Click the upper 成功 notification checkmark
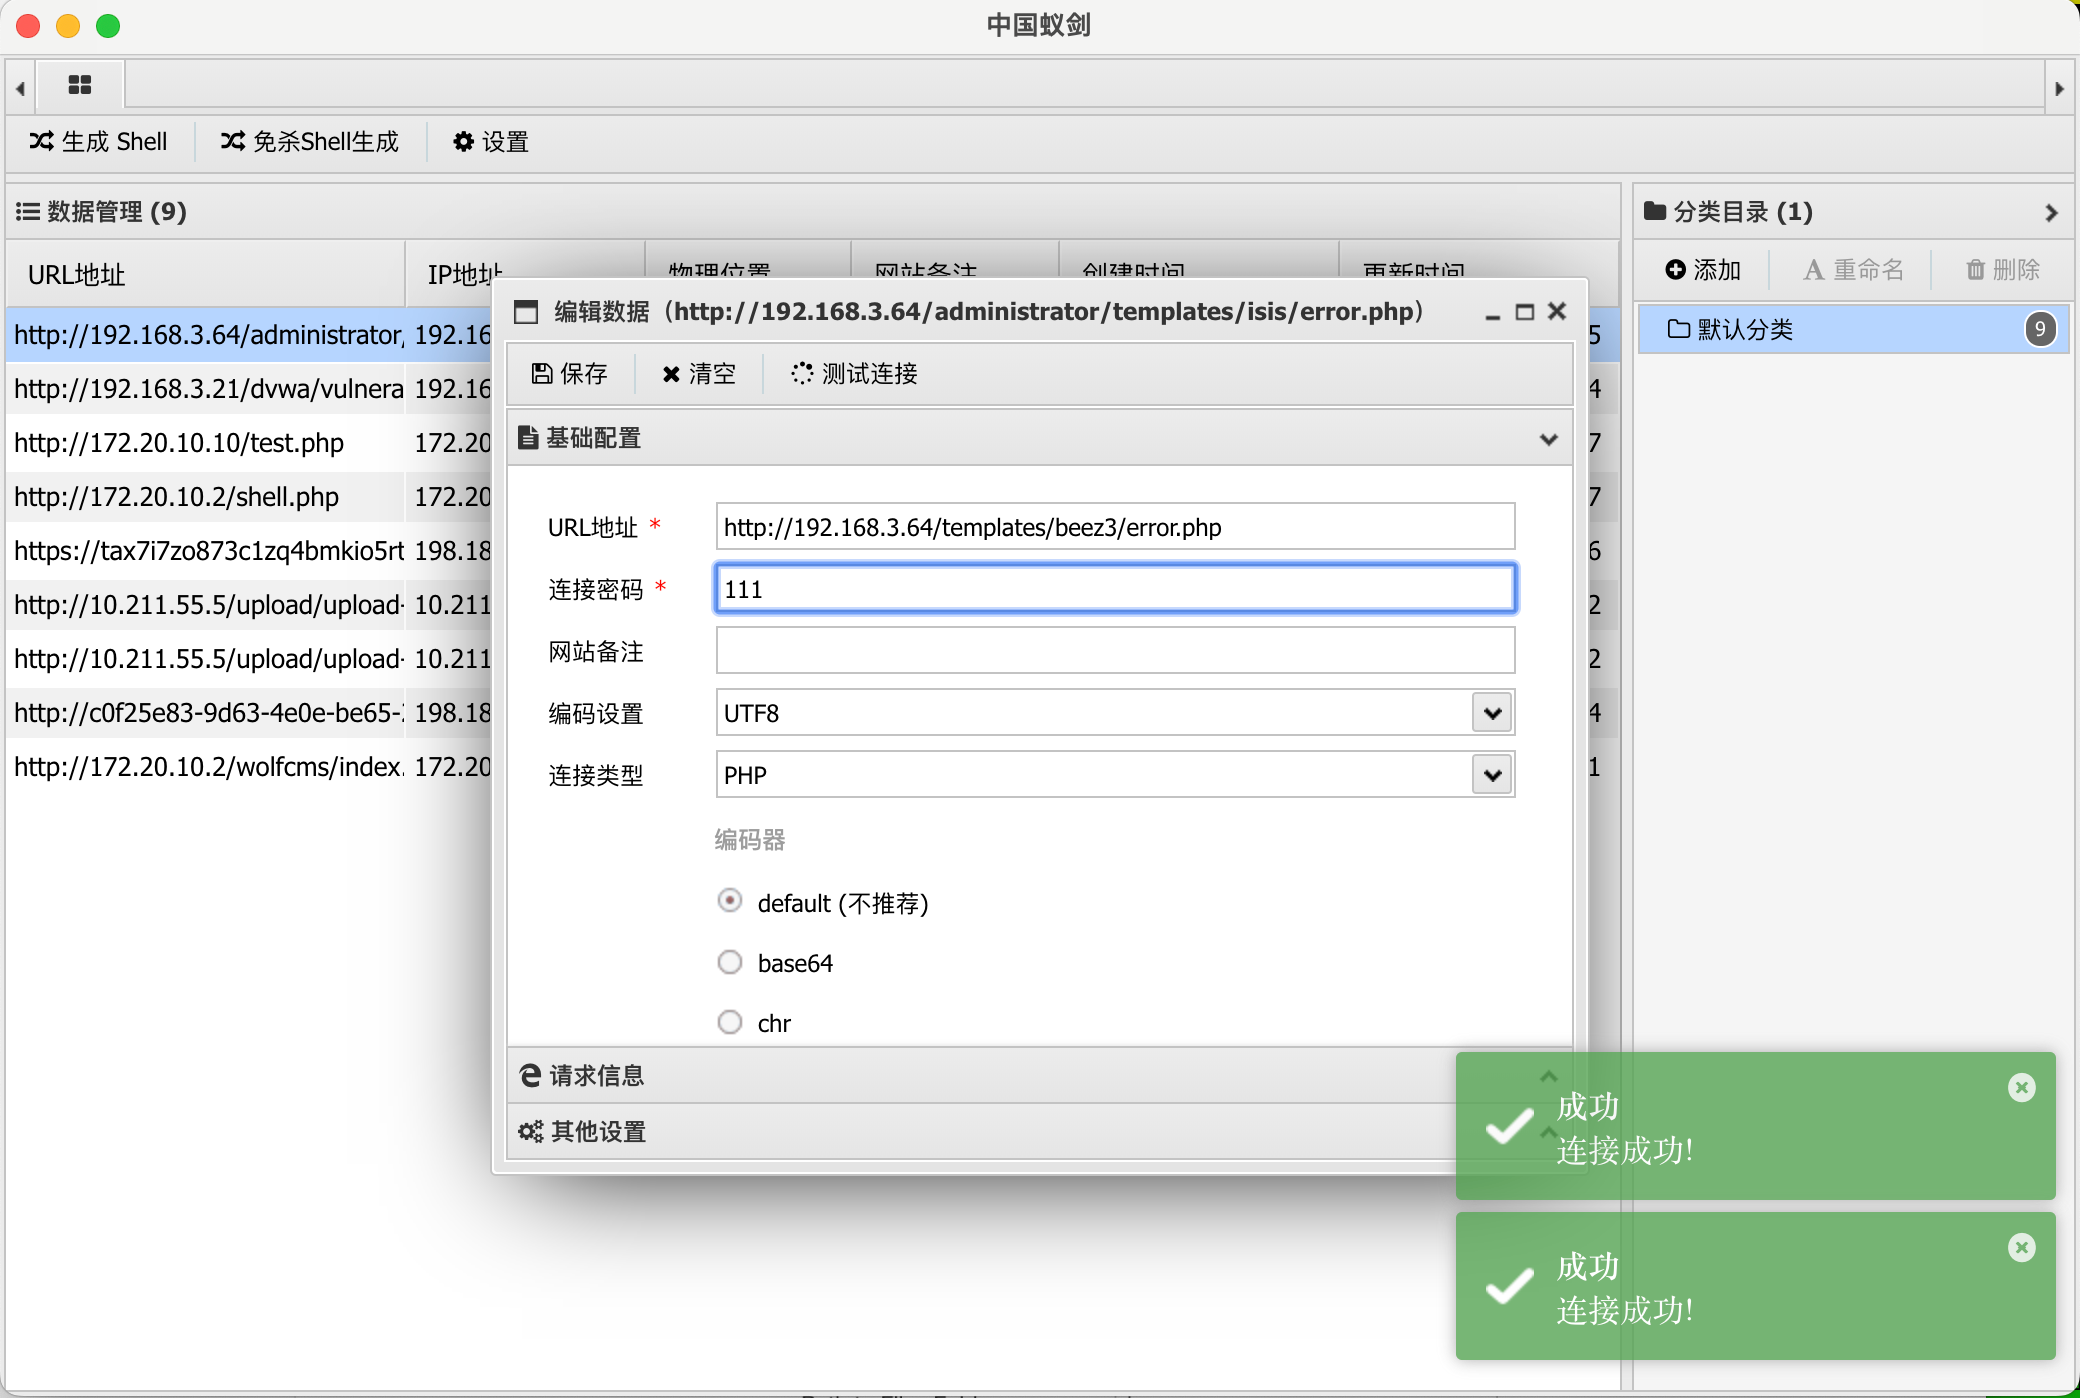Screen dimensions: 2080x1398 pyautogui.click(x=1509, y=1125)
